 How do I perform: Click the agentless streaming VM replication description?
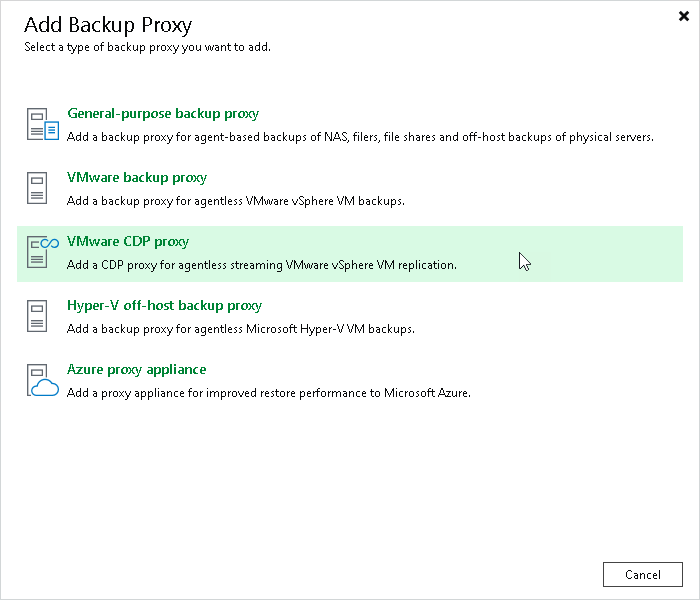coord(262,265)
